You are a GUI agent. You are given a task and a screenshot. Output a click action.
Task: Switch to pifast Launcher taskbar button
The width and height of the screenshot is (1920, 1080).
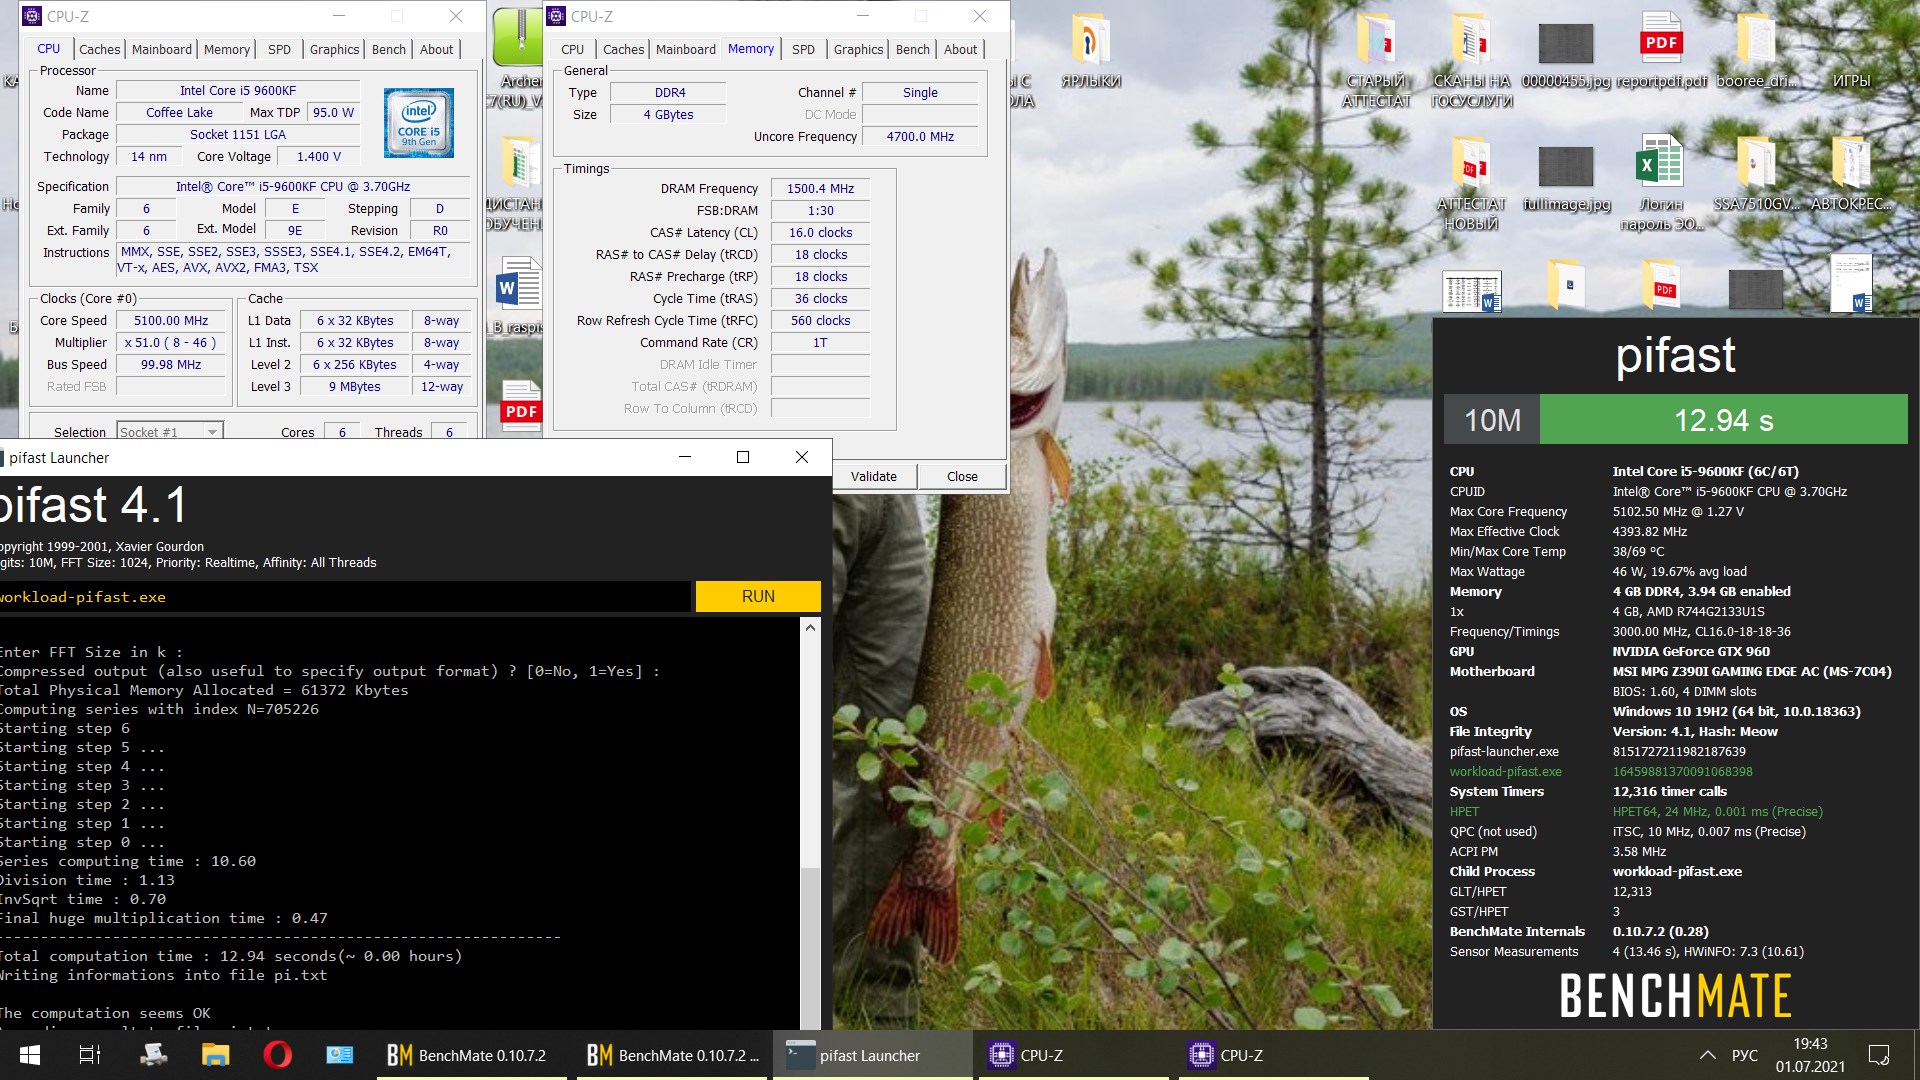click(x=871, y=1055)
